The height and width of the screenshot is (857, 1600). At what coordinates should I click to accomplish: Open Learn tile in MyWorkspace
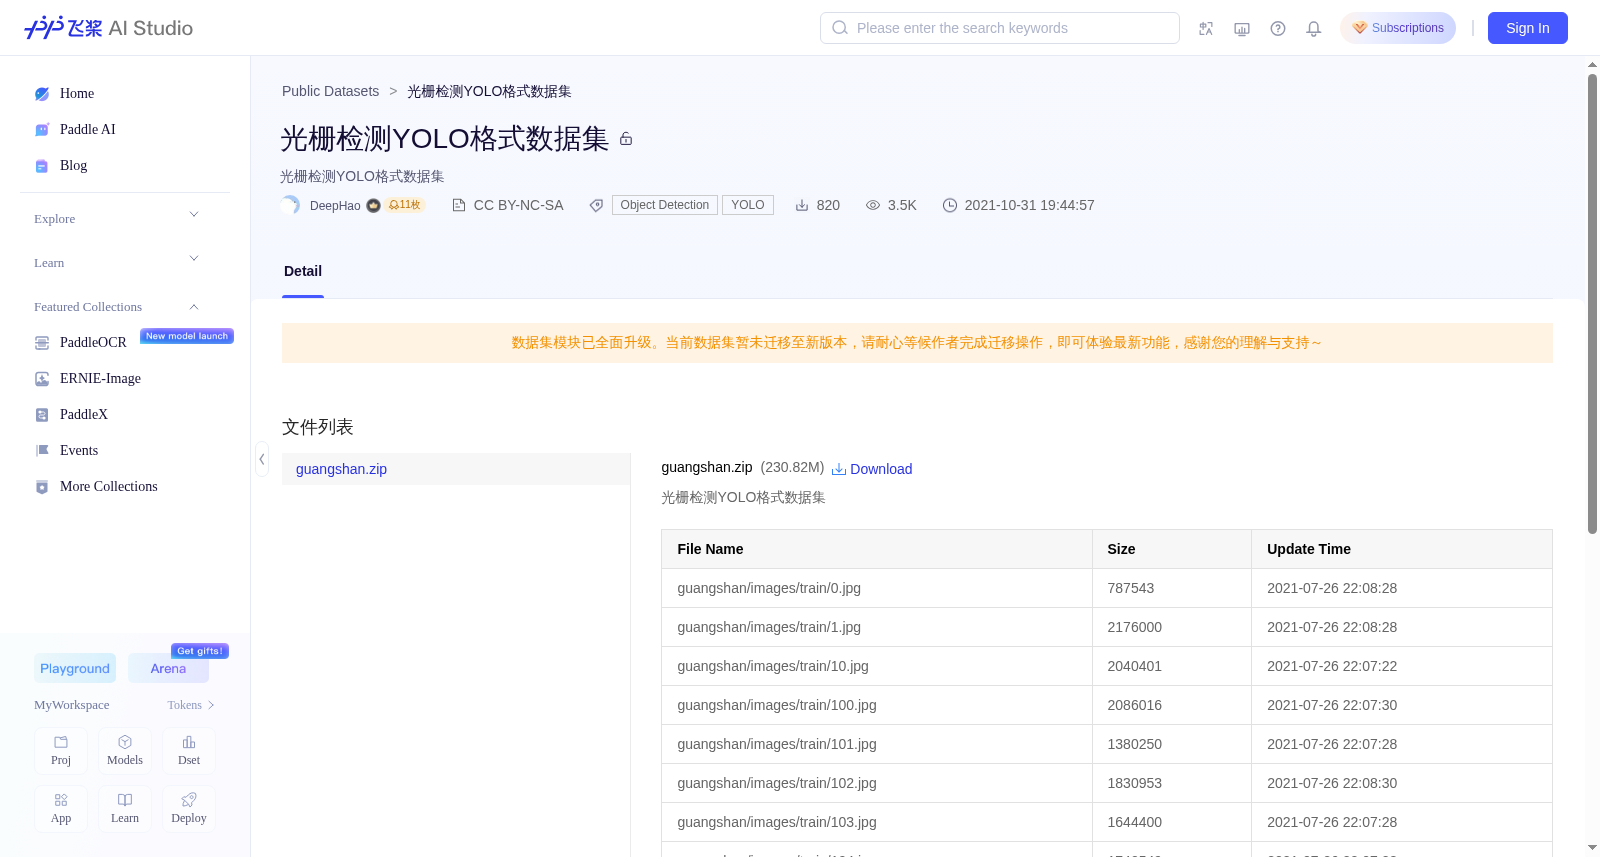pos(125,809)
